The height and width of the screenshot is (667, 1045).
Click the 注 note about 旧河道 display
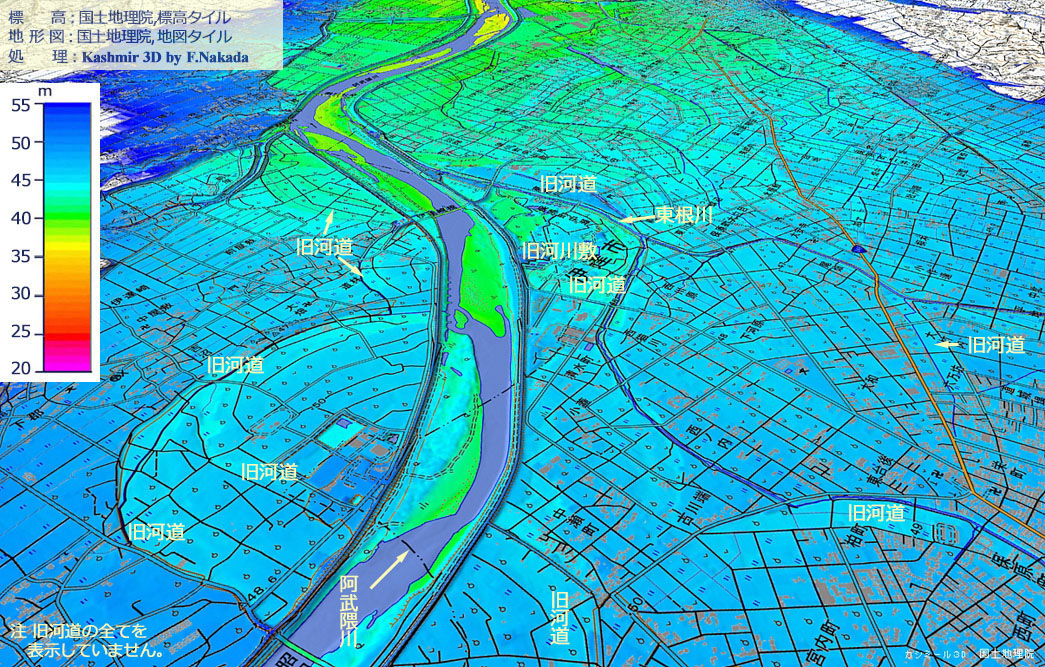pos(85,640)
